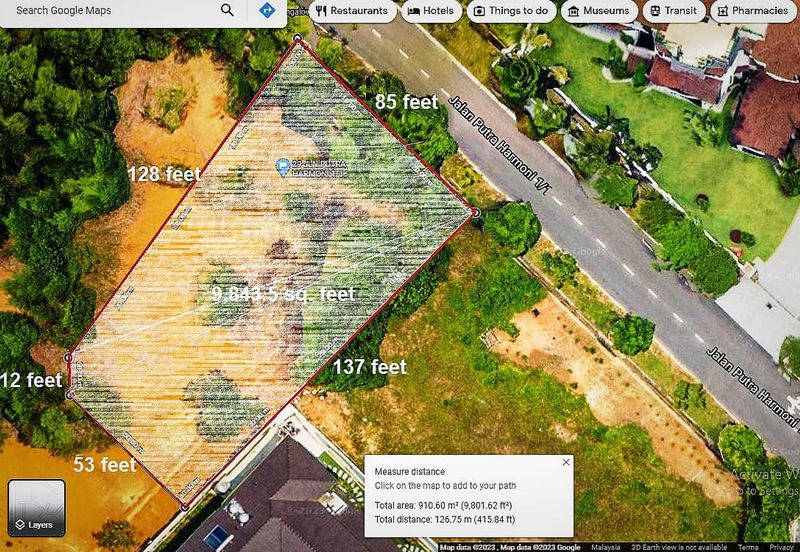Open the Layers map view switcher
This screenshot has width=800, height=552.
[x=37, y=508]
